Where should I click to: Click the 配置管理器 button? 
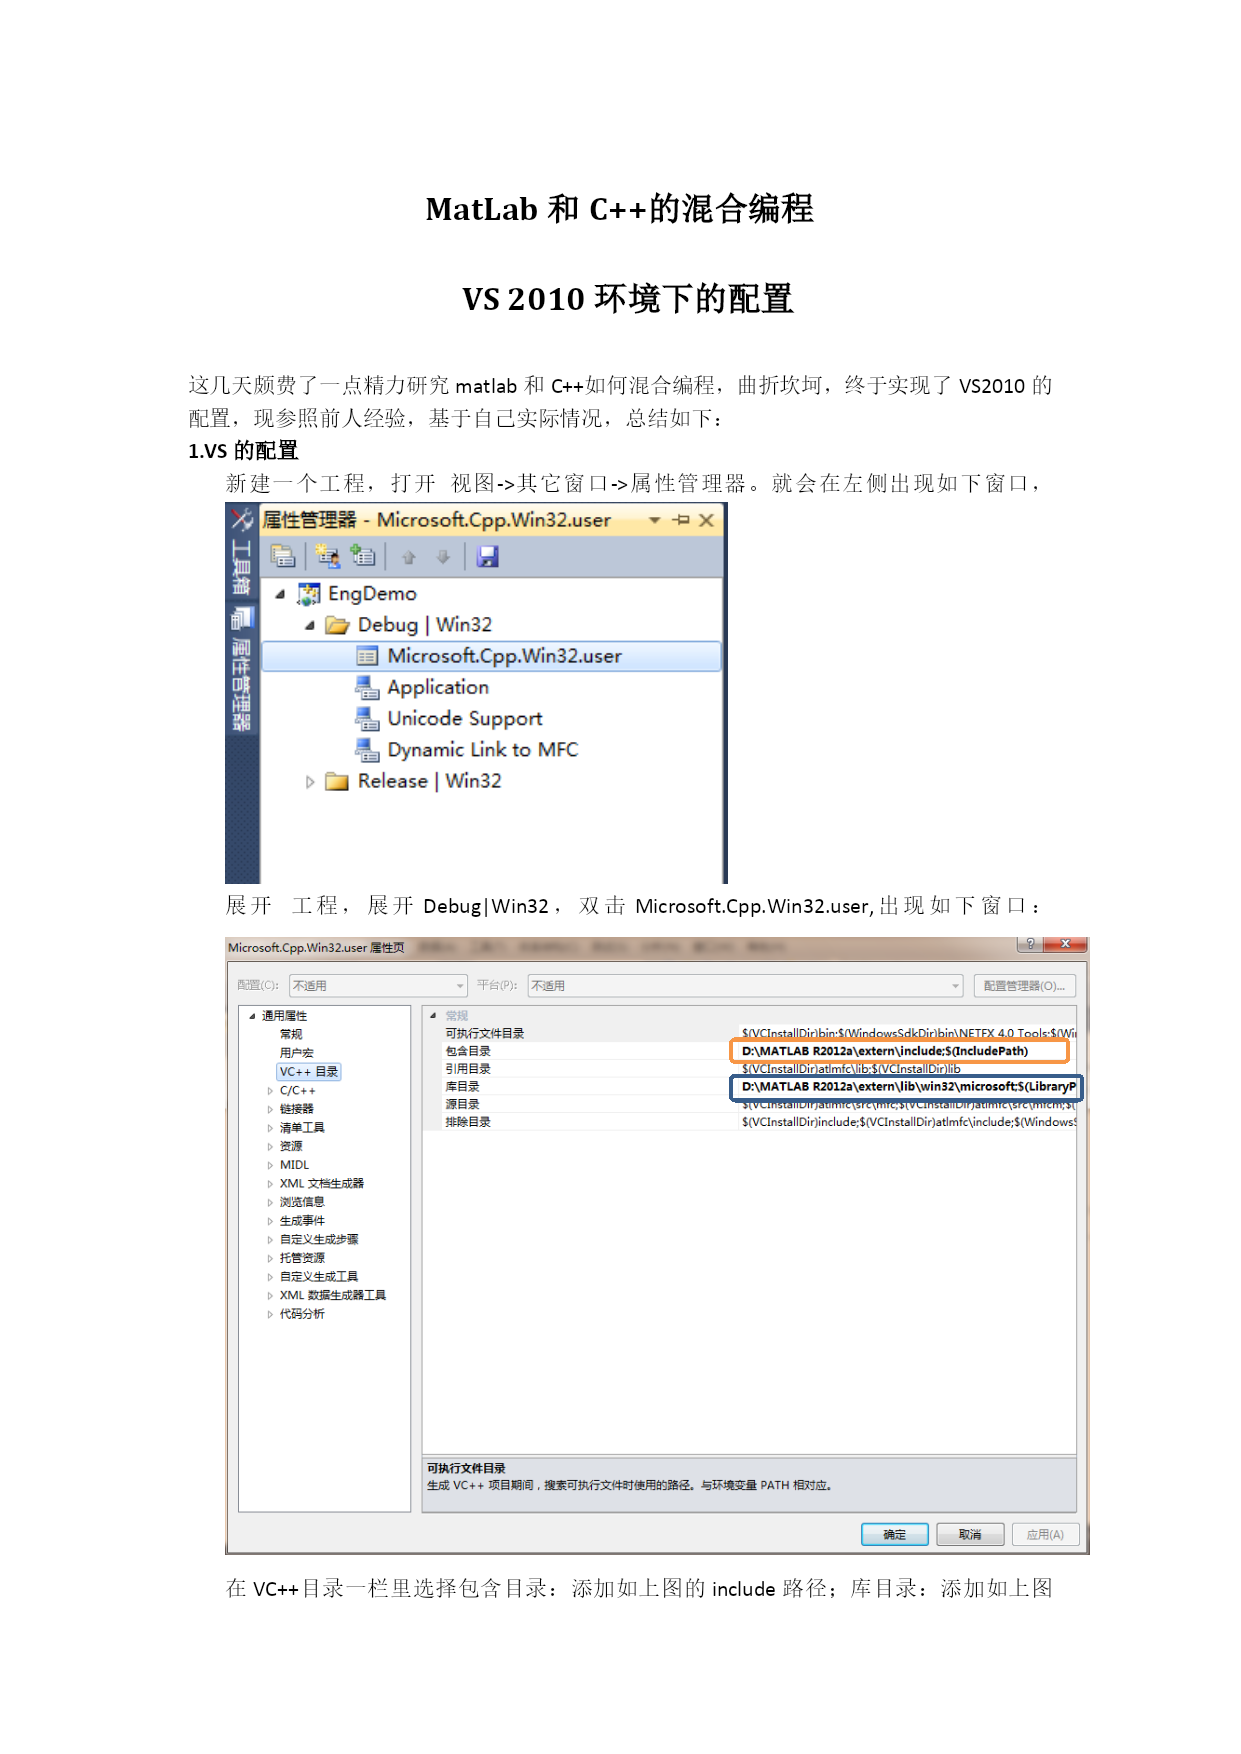[x=1024, y=986]
